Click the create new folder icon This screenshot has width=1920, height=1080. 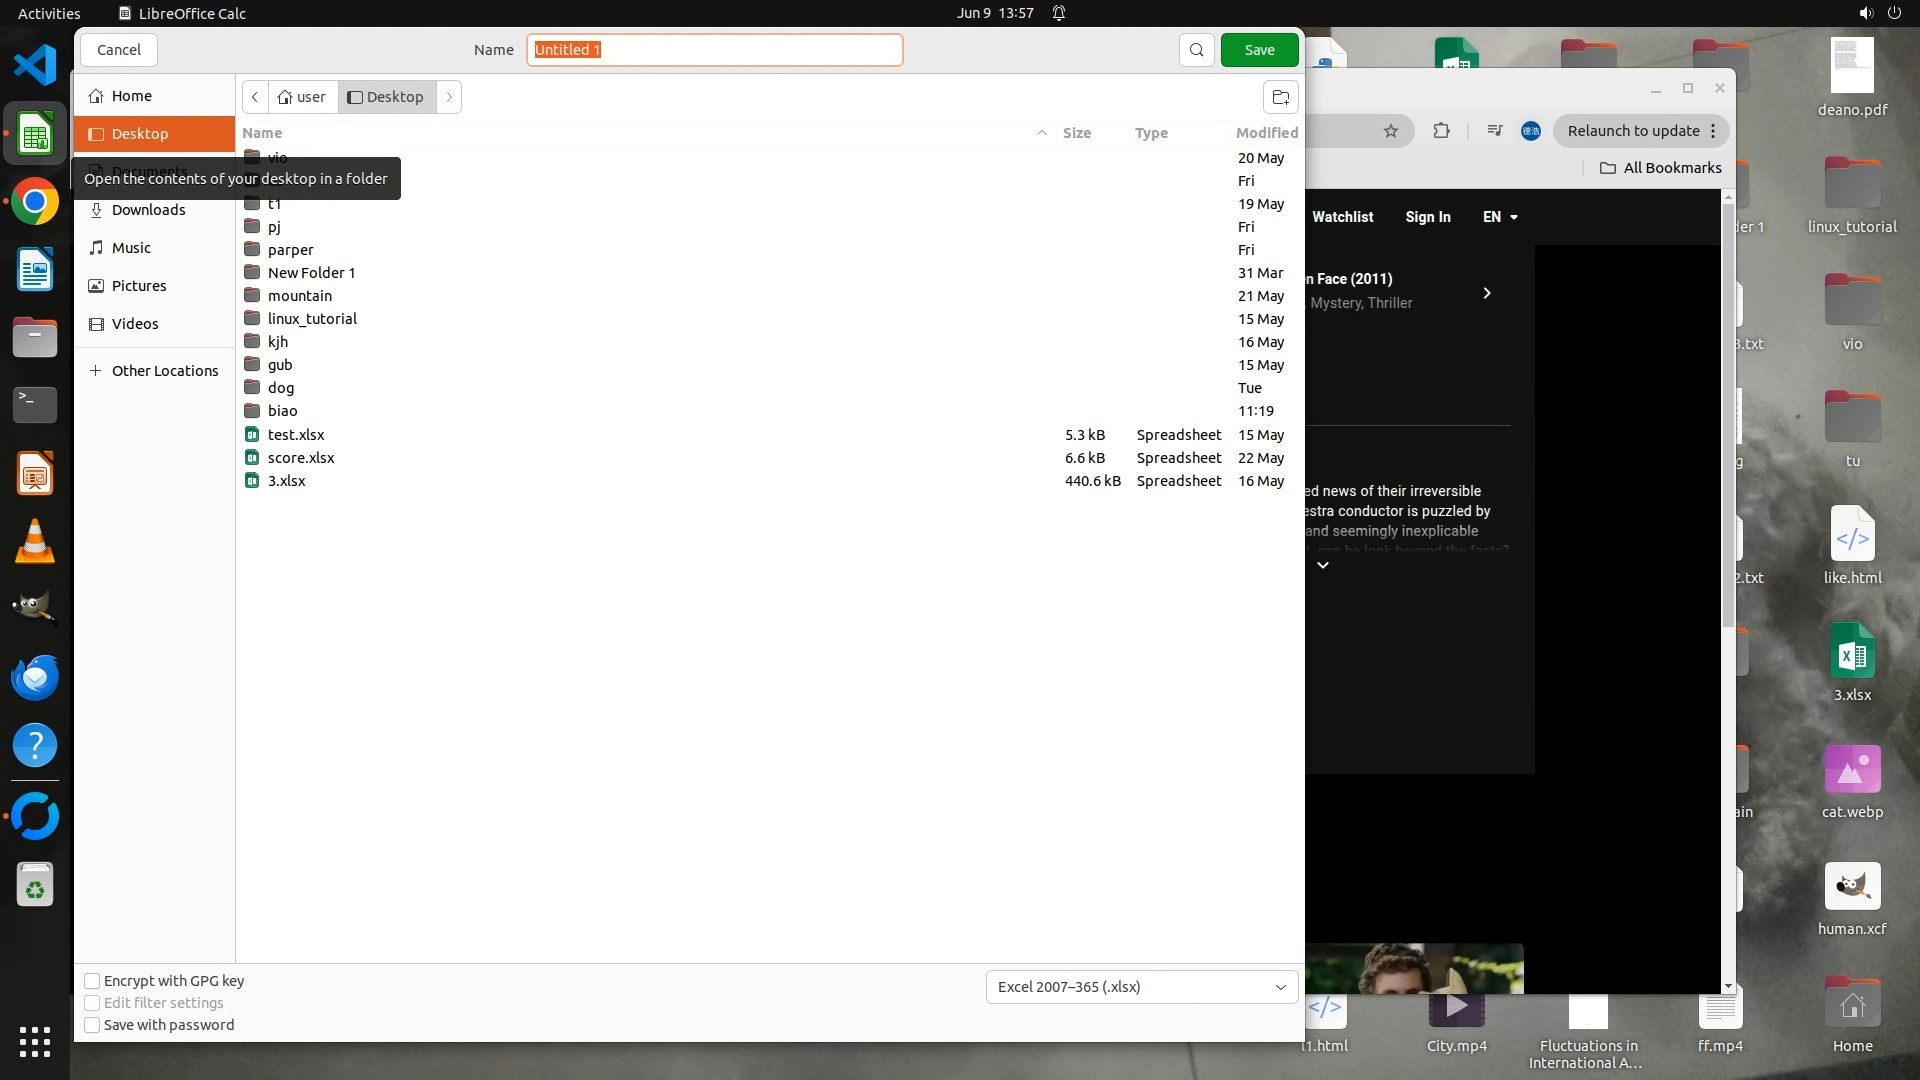click(x=1280, y=97)
